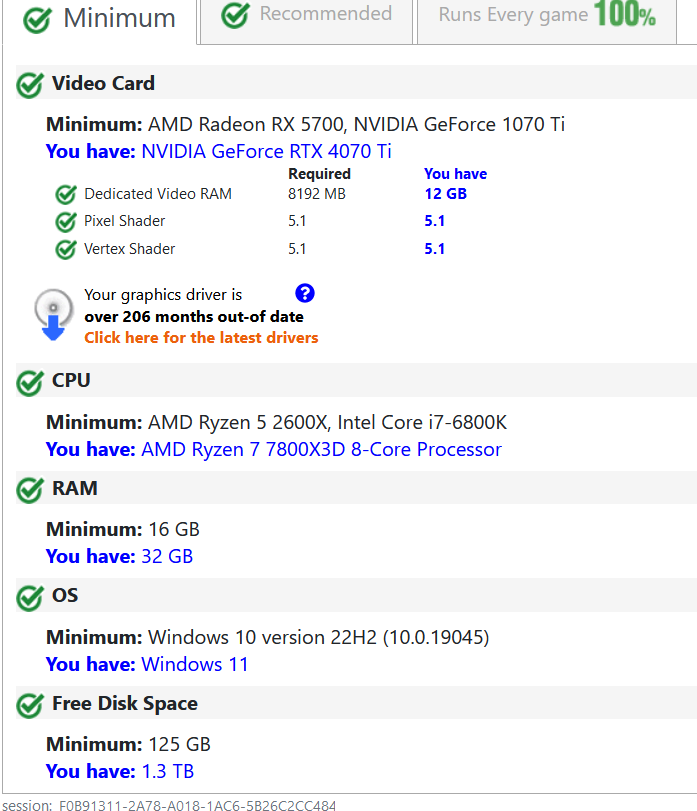
Task: Select the NVIDIA GeForce RTX 4070 Ti text
Action: coord(266,152)
